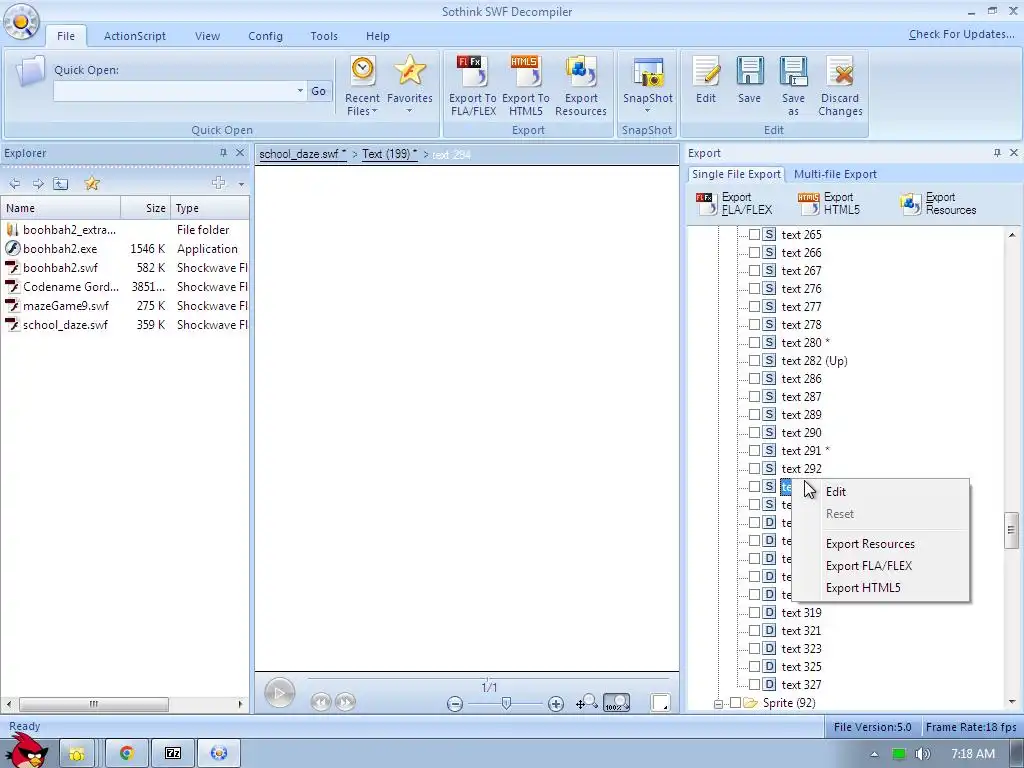Choose Export FLA/FLEX in the context menu
The width and height of the screenshot is (1024, 768).
click(x=869, y=566)
